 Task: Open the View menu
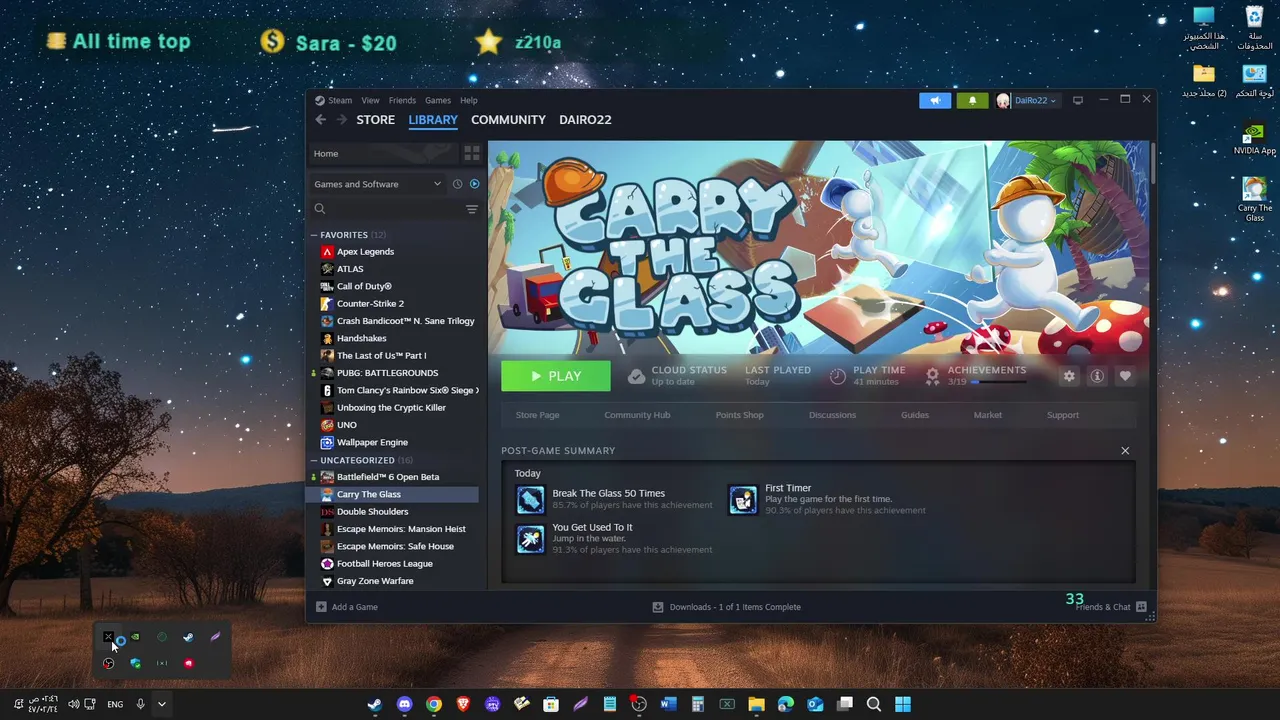pos(370,100)
